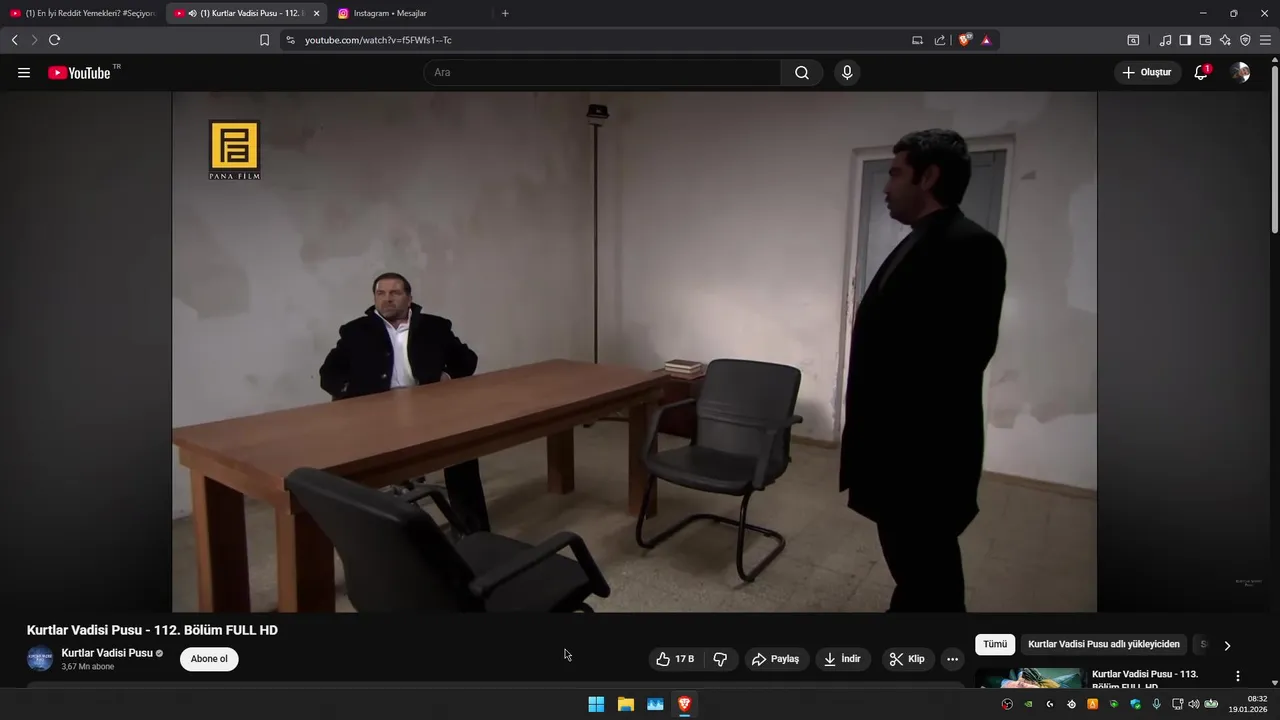Image resolution: width=1280 pixels, height=720 pixels.
Task: Click the video player to pause
Action: (x=634, y=352)
